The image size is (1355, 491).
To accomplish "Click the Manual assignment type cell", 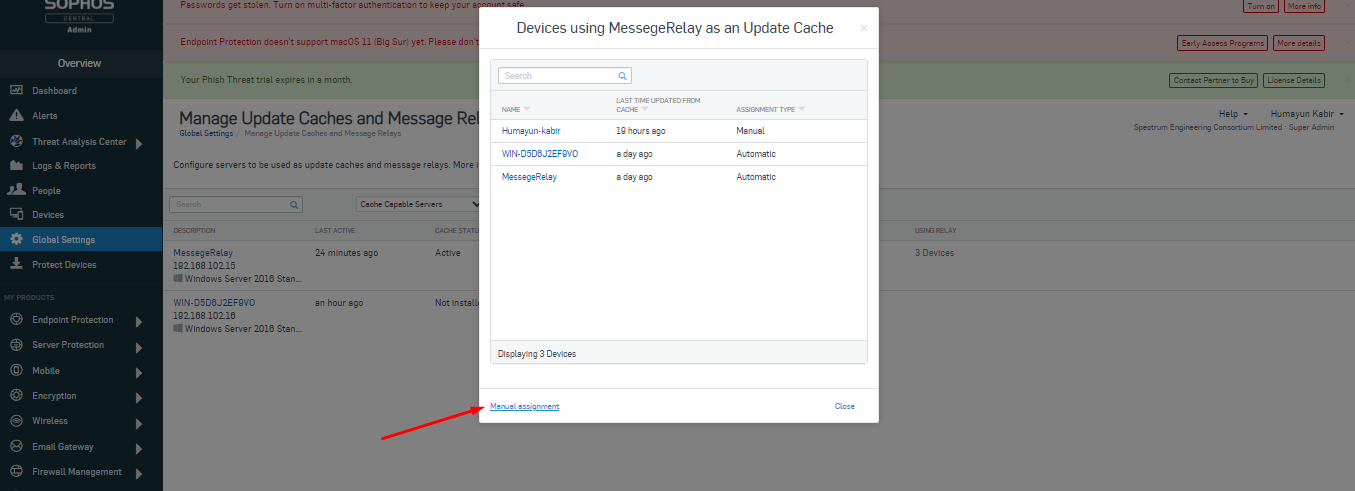I will coord(750,131).
